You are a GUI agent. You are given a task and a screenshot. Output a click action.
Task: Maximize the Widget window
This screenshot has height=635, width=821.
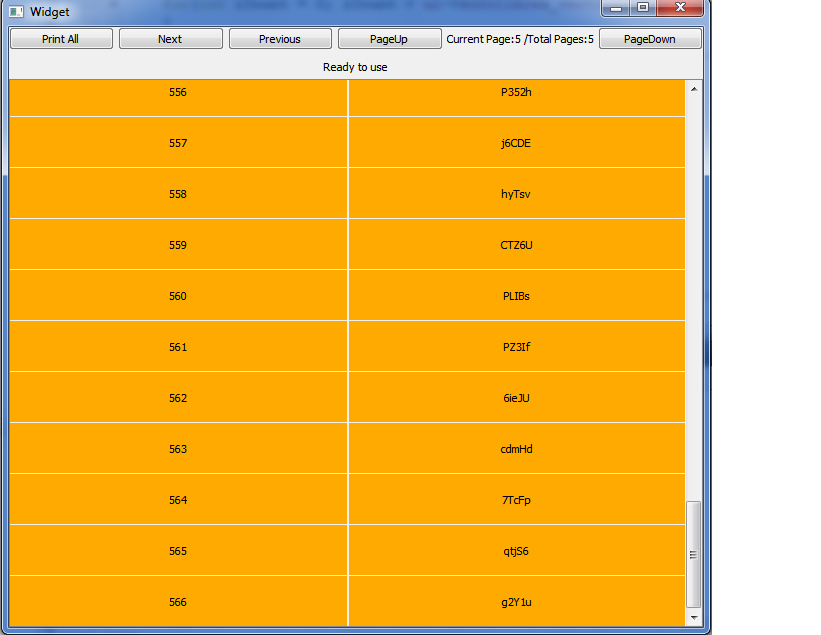point(643,9)
